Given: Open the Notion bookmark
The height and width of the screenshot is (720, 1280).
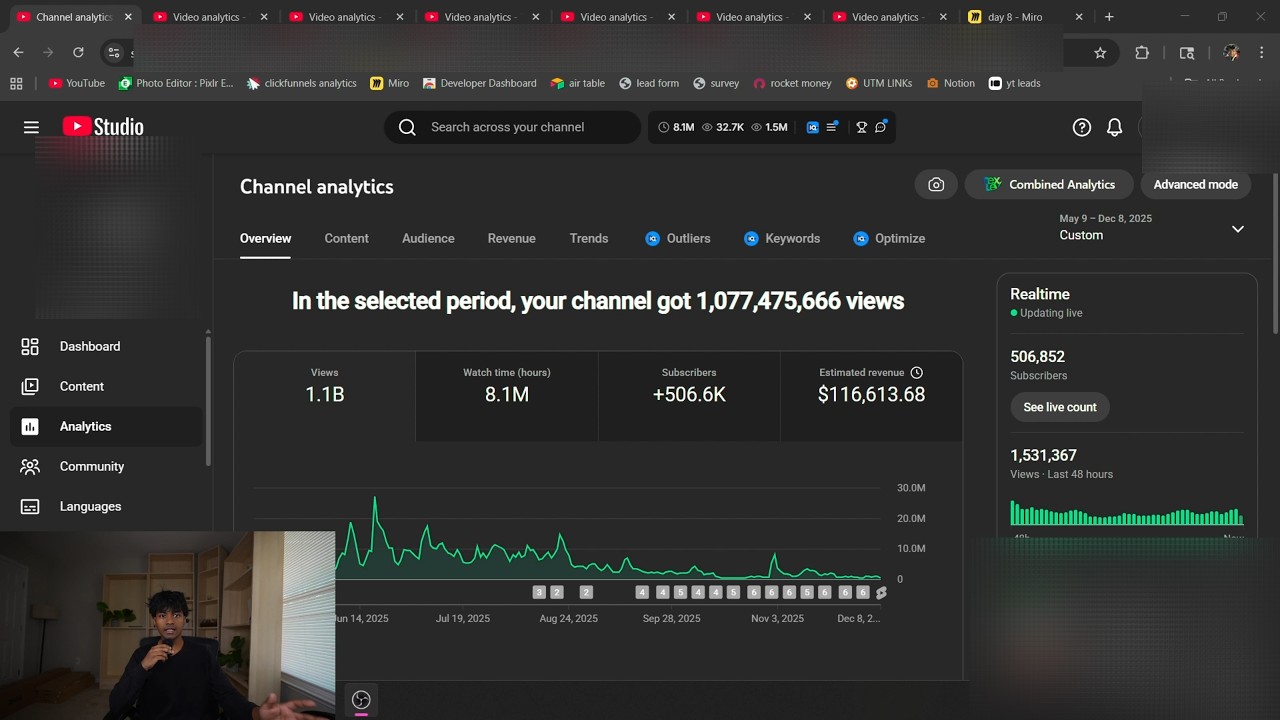Looking at the screenshot, I should pyautogui.click(x=950, y=83).
